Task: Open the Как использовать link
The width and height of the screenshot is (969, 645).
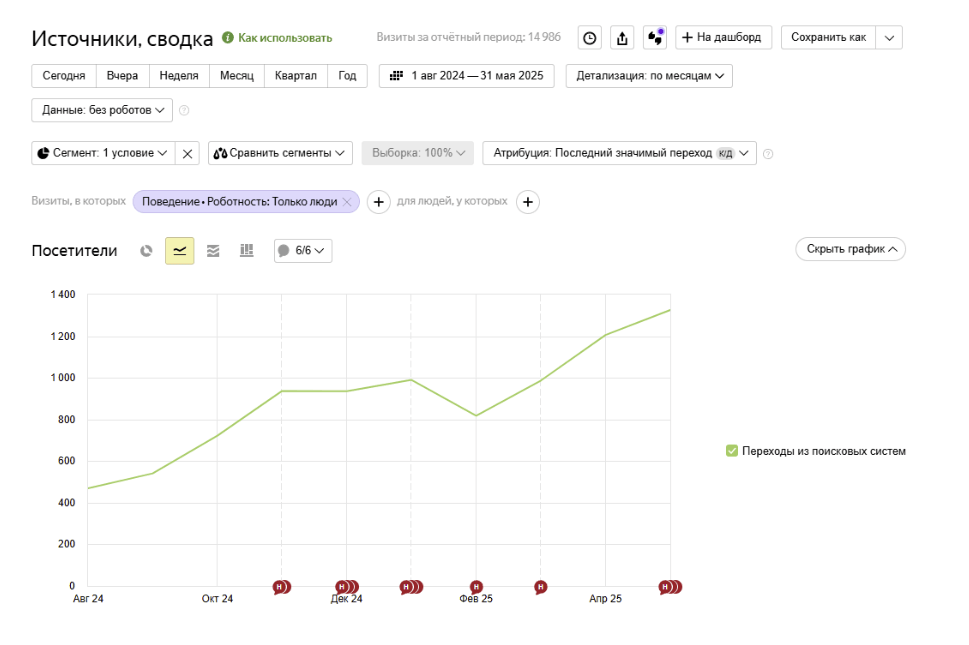Action: point(285,38)
